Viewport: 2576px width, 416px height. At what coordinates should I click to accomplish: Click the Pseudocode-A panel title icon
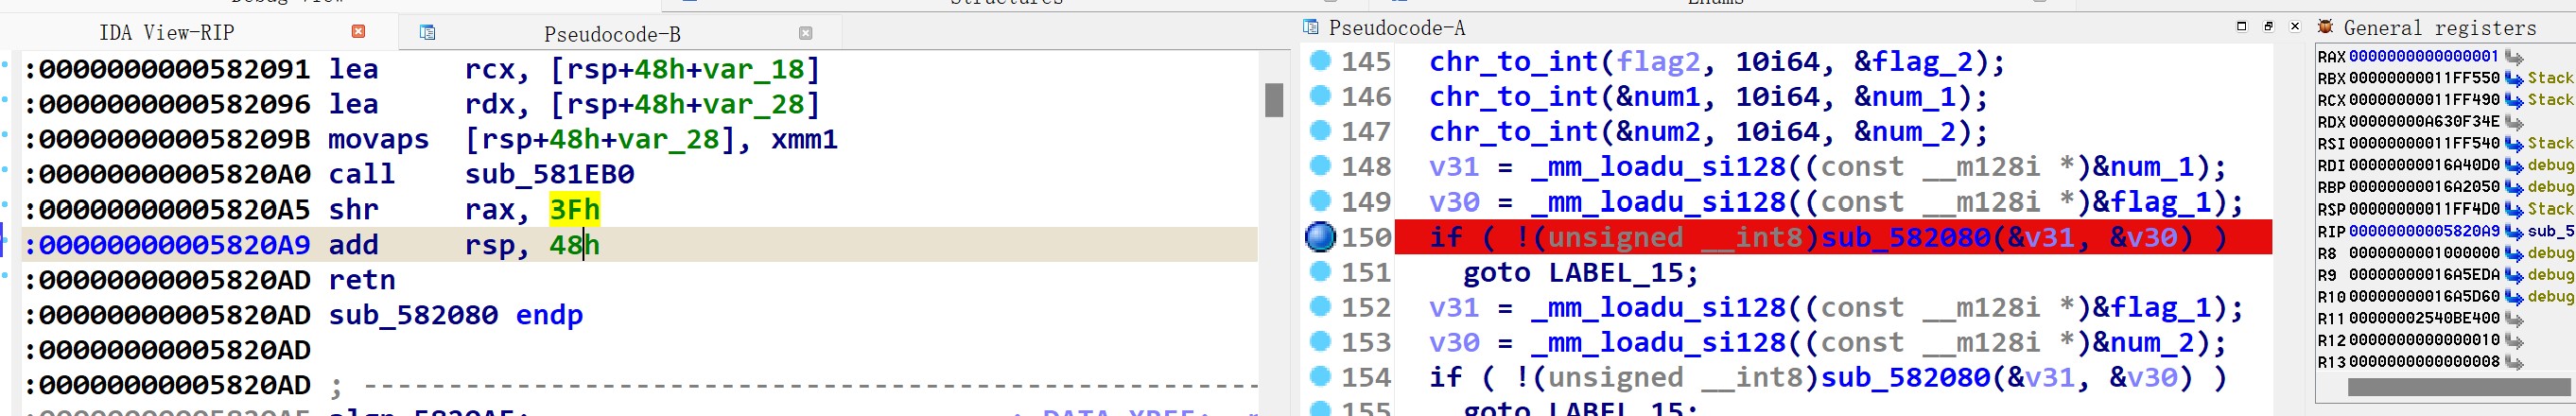[1311, 27]
